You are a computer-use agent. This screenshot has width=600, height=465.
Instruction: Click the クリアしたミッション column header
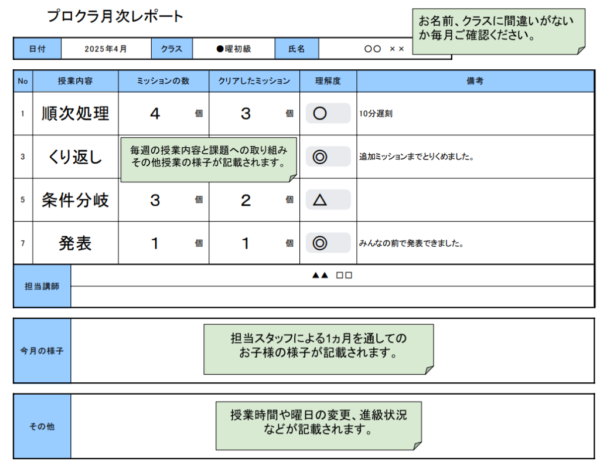pyautogui.click(x=253, y=80)
